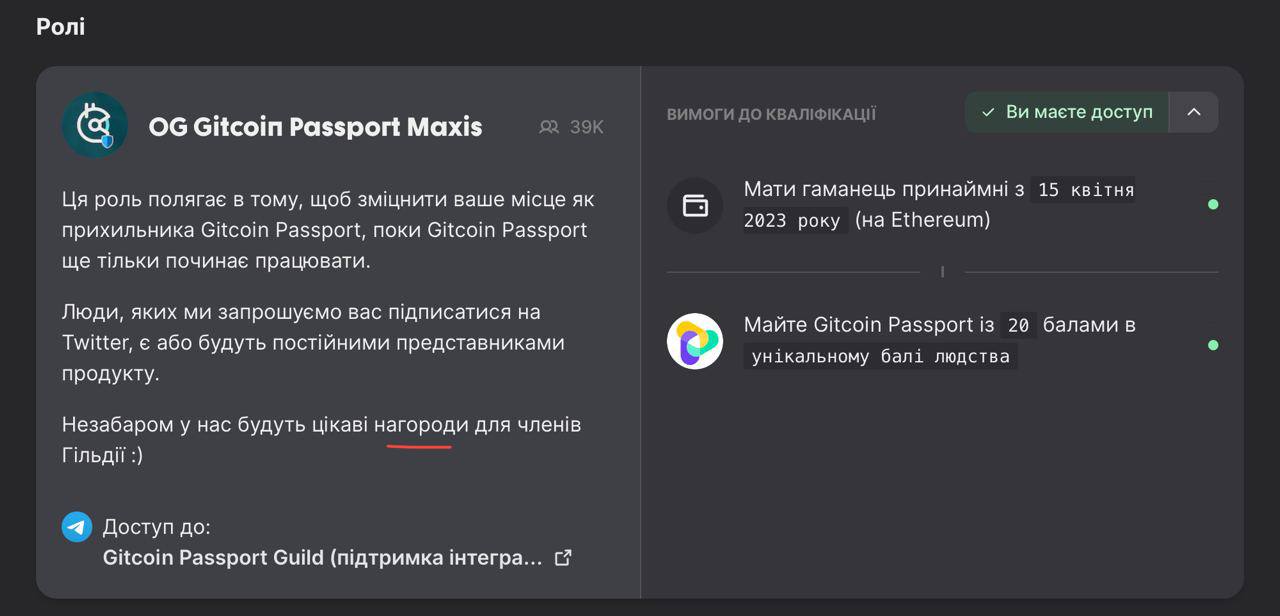Image resolution: width=1280 pixels, height=616 pixels.
Task: Click the "20" score tag
Action: 1018,326
